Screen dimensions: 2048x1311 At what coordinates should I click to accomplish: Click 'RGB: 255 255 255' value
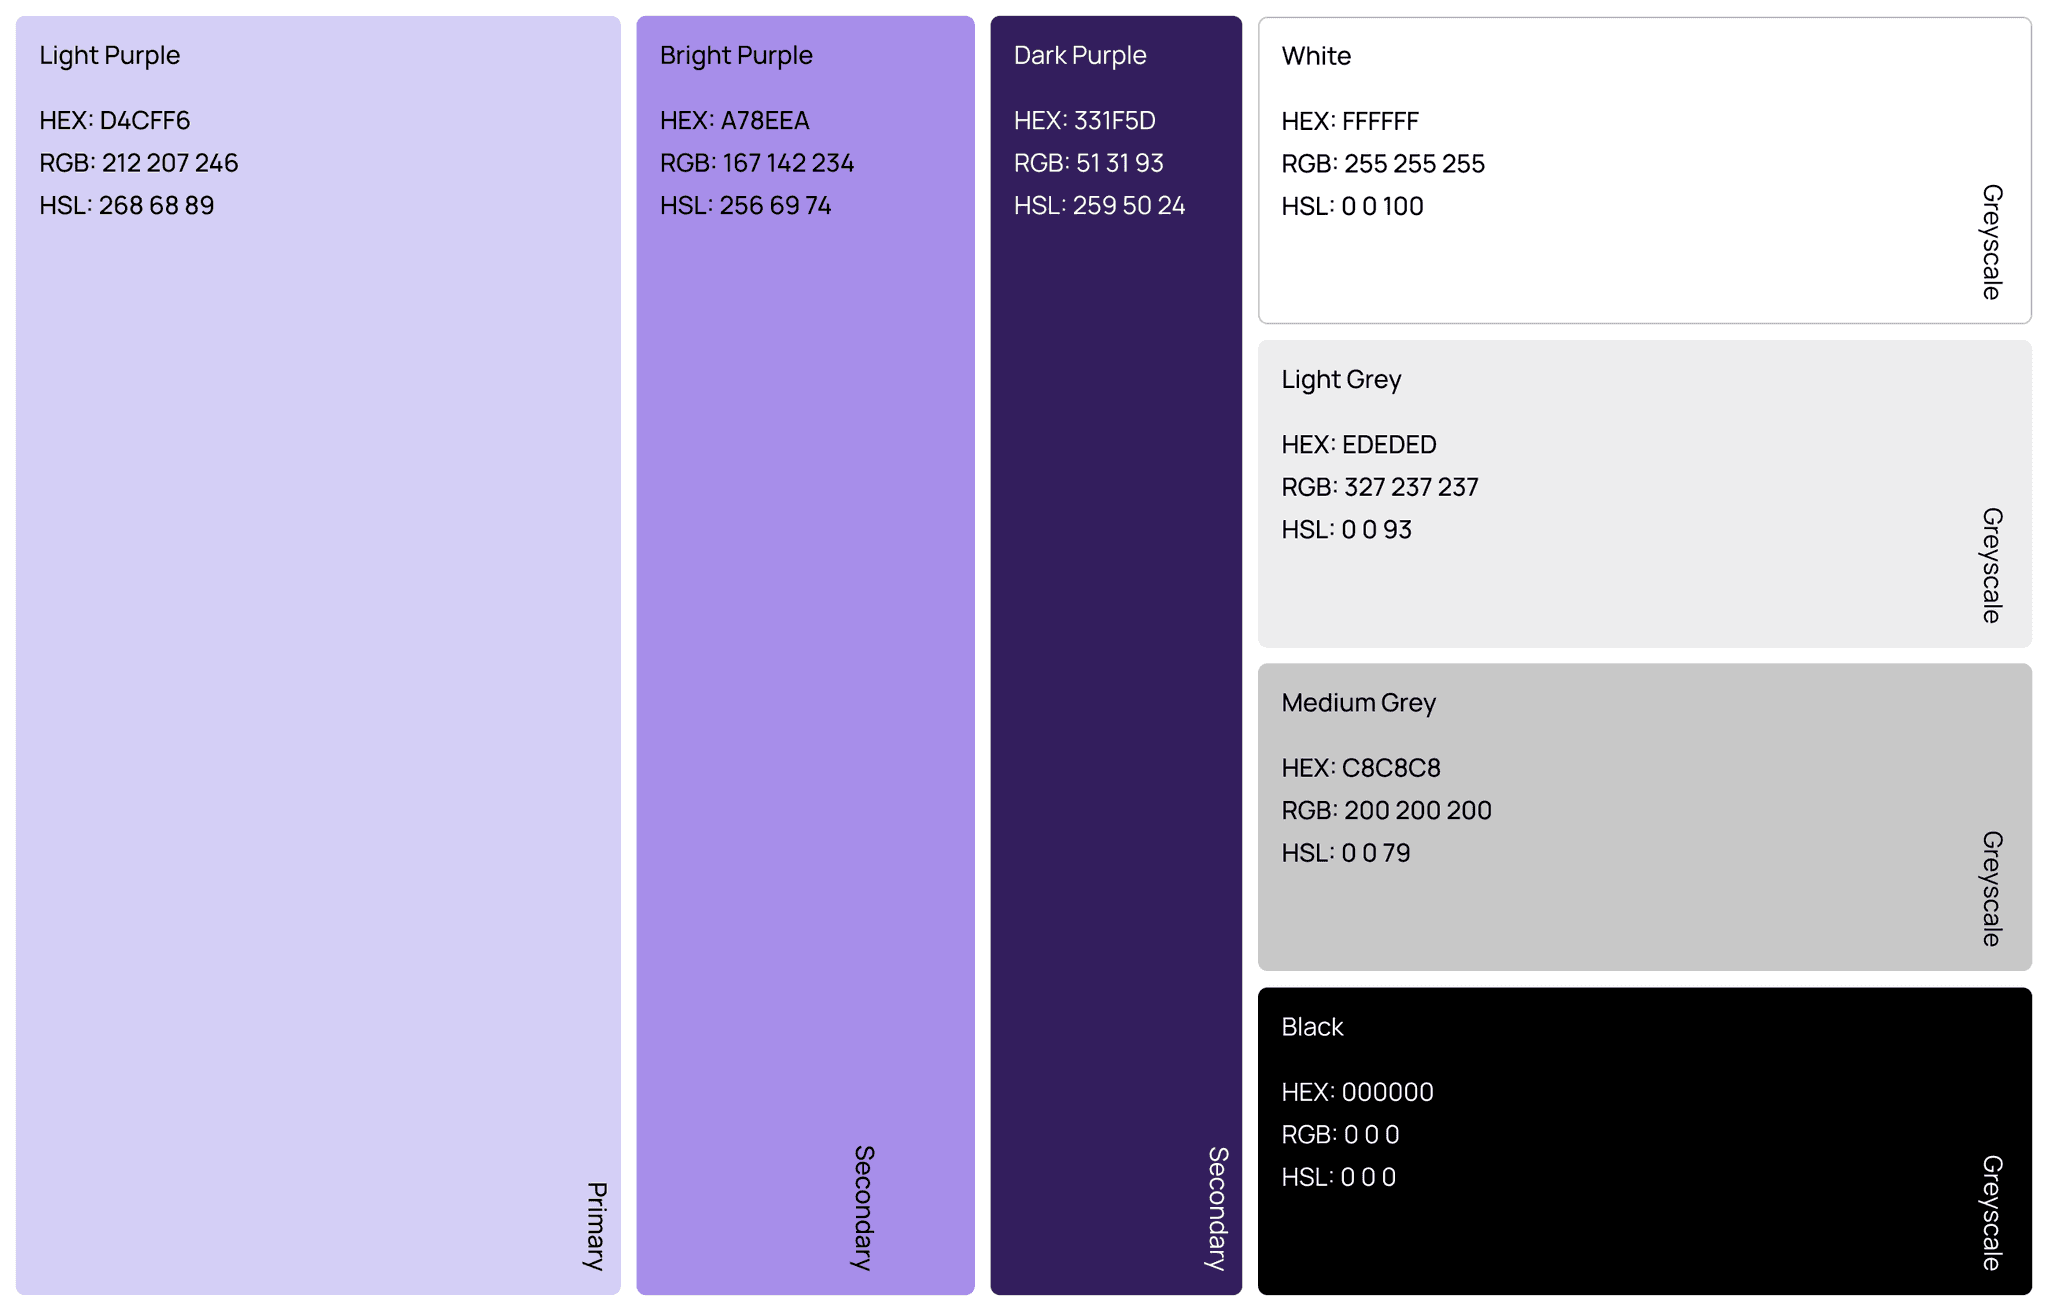click(1383, 164)
